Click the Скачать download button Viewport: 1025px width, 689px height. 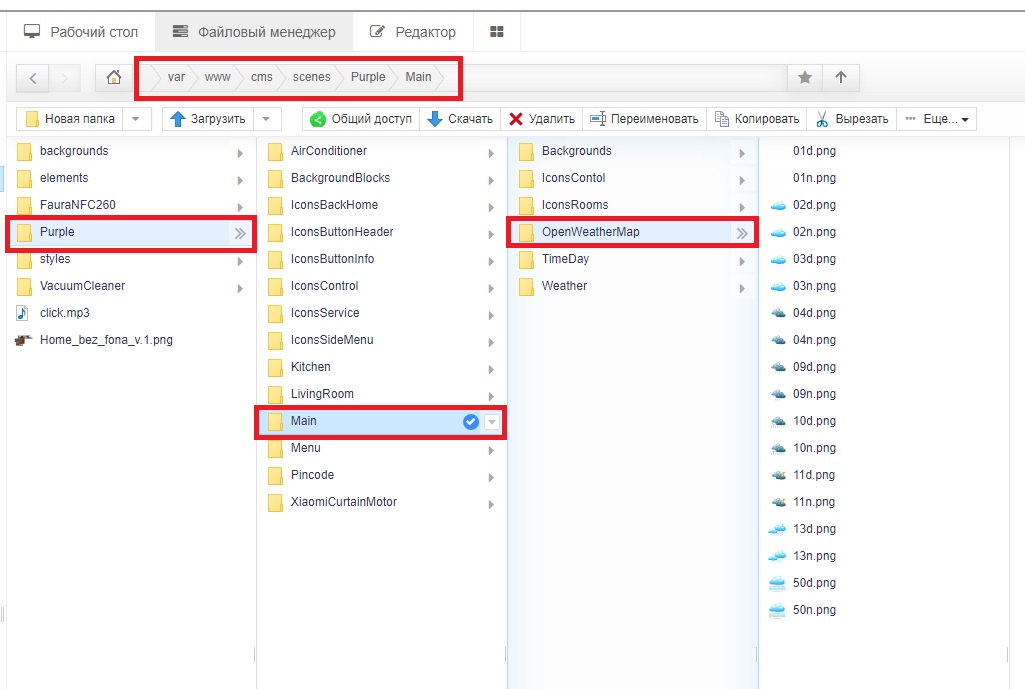460,119
